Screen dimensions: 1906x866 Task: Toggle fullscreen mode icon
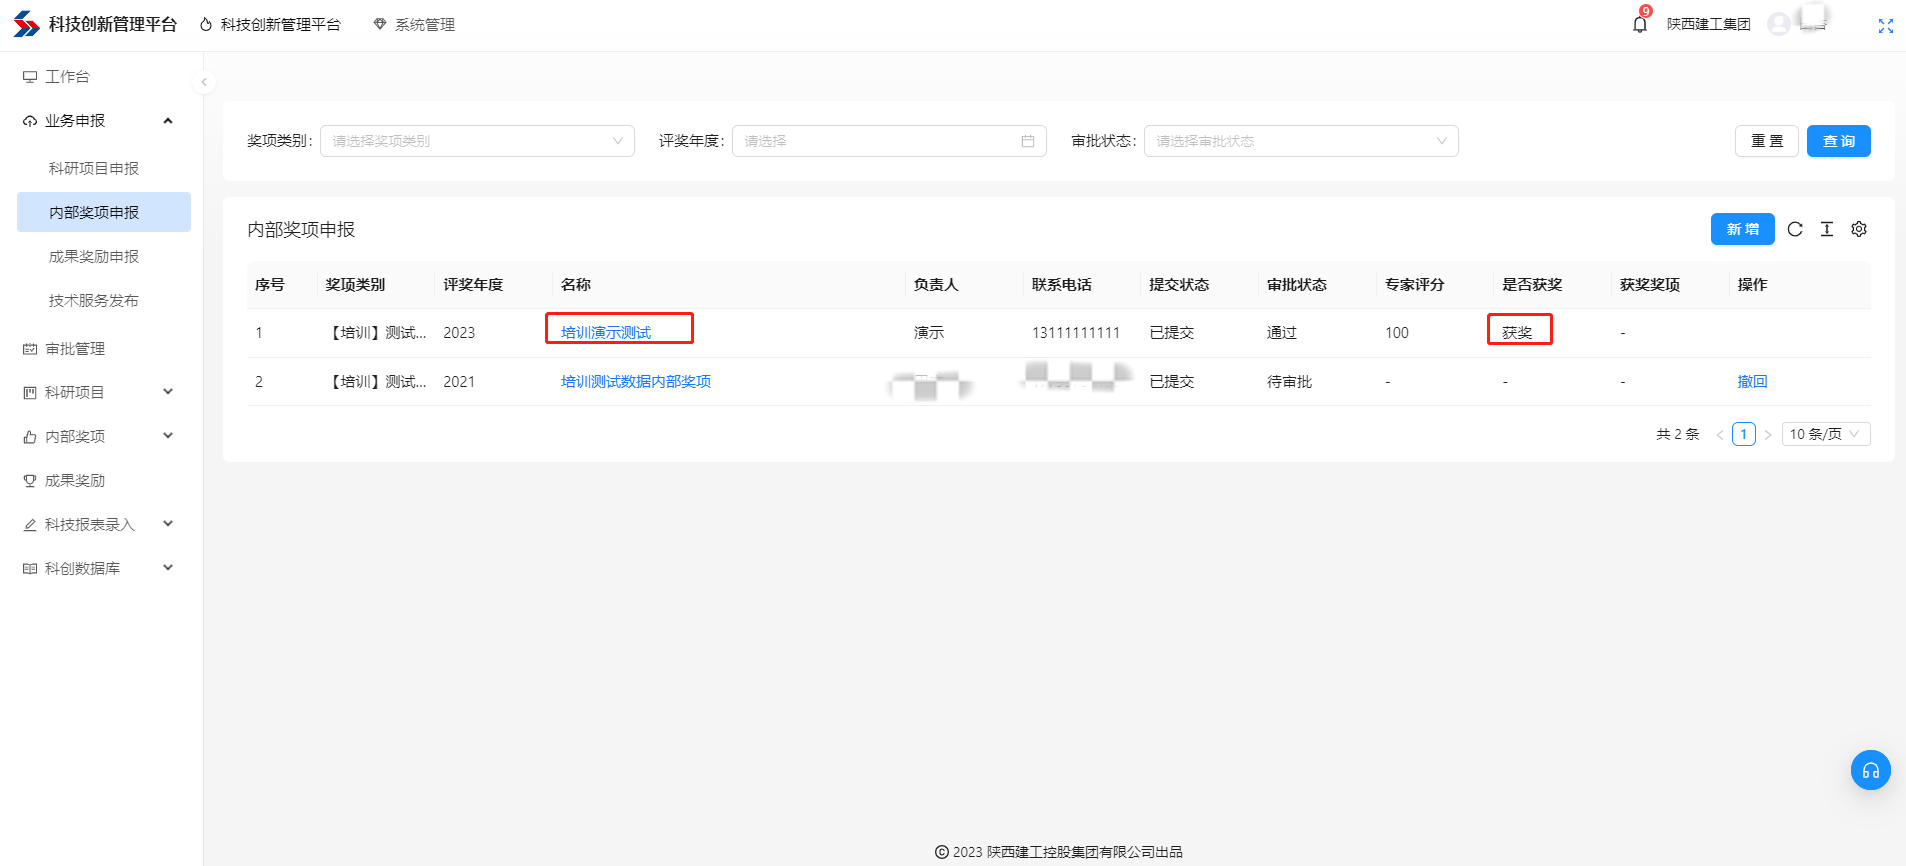pyautogui.click(x=1885, y=26)
